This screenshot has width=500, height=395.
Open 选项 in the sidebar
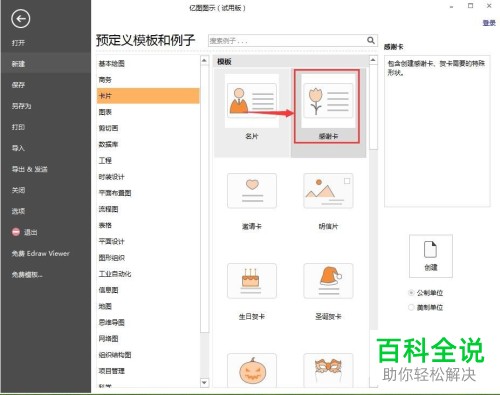(18, 211)
